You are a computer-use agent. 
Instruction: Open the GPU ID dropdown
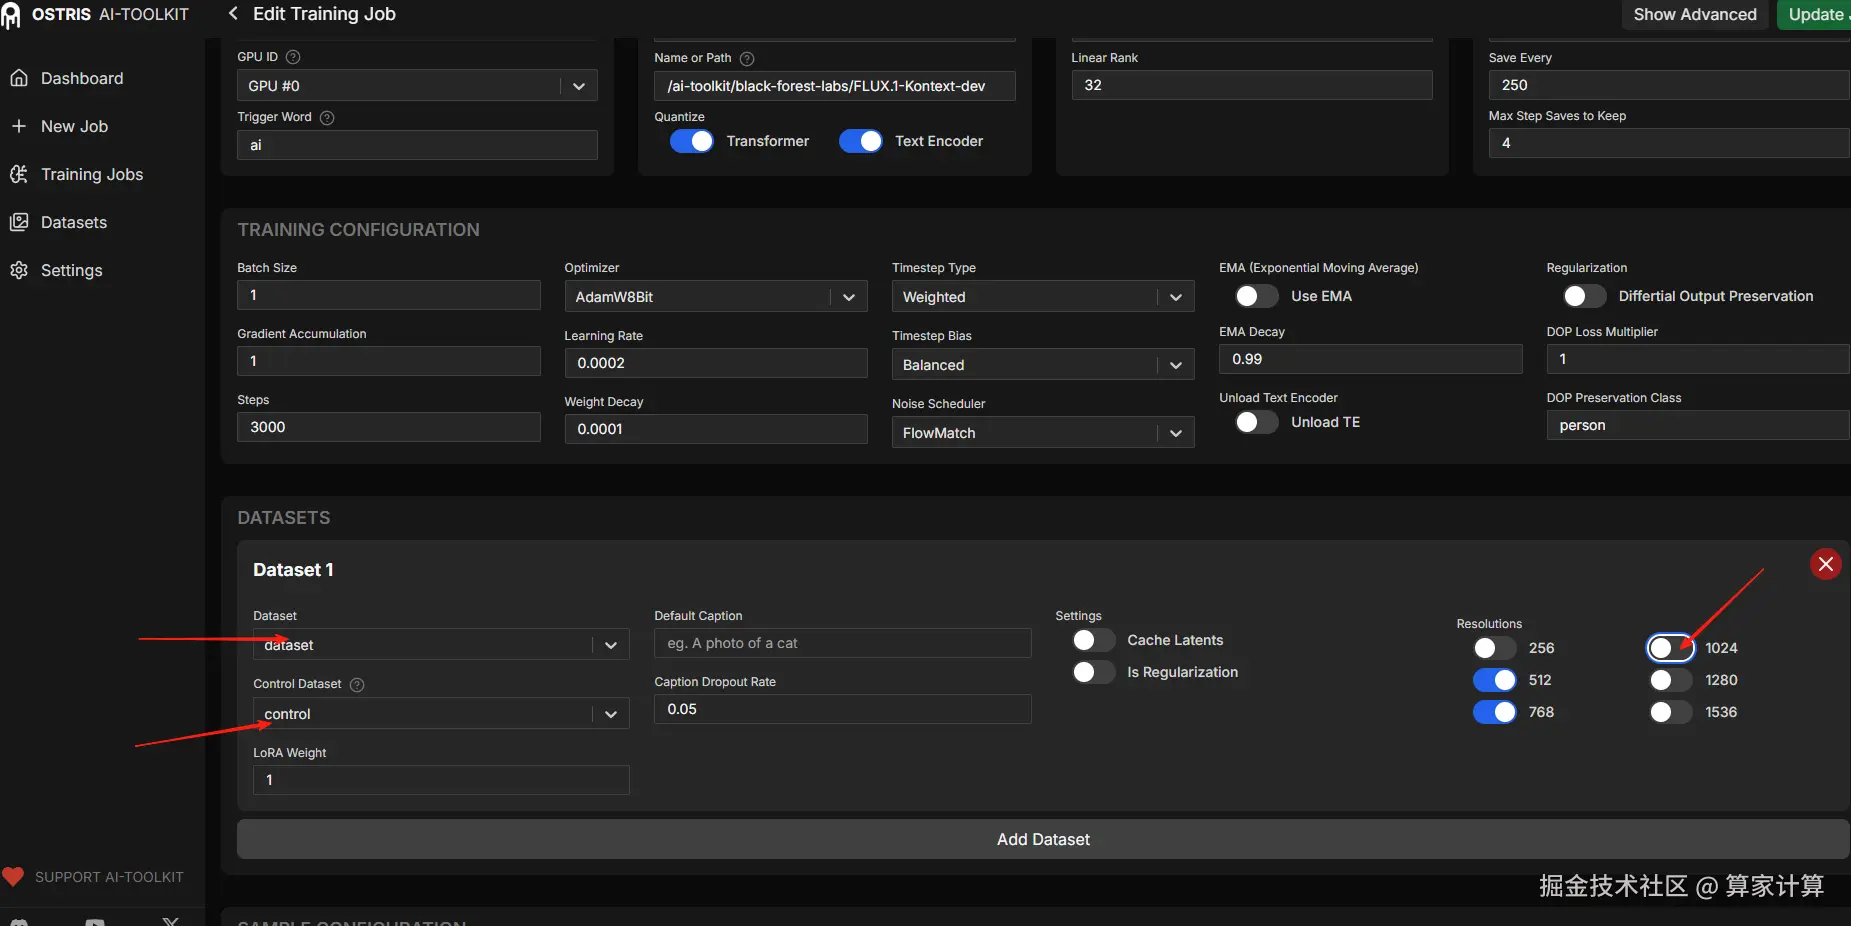[417, 86]
